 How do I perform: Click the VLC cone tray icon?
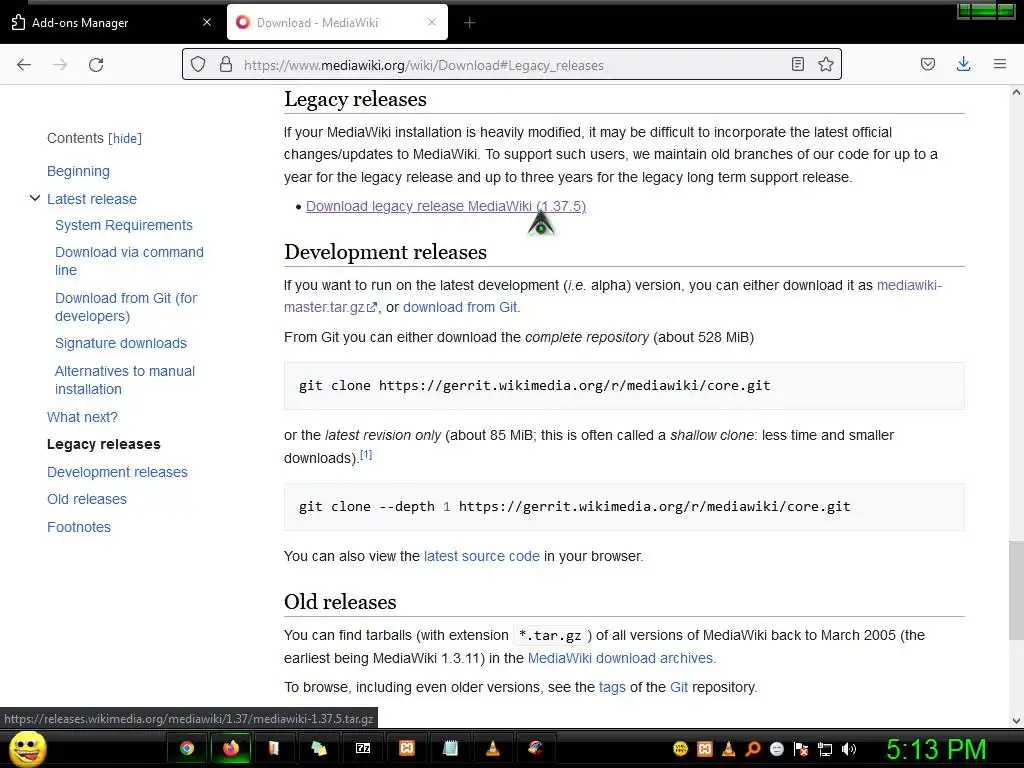[728, 749]
